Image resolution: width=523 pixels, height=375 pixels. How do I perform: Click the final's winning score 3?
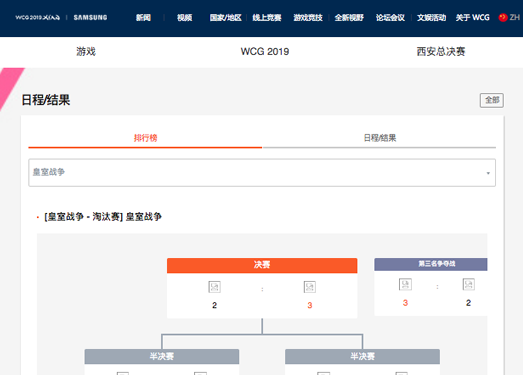tap(310, 305)
